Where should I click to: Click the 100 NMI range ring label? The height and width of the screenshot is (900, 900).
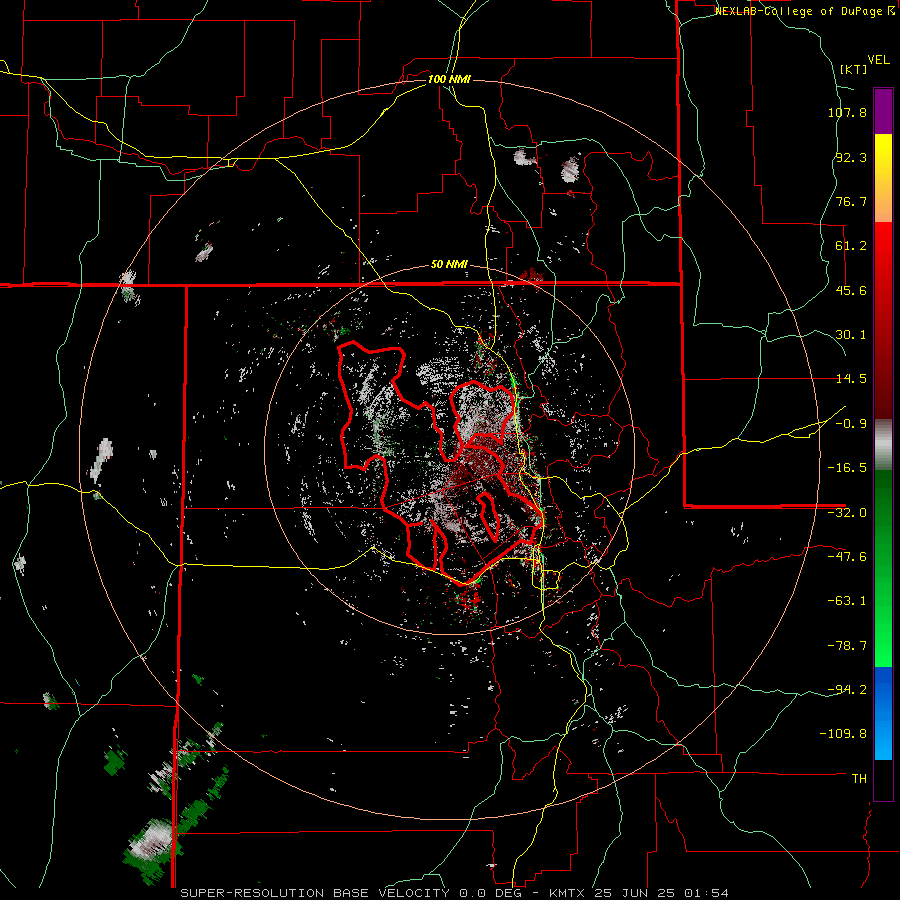(x=449, y=79)
